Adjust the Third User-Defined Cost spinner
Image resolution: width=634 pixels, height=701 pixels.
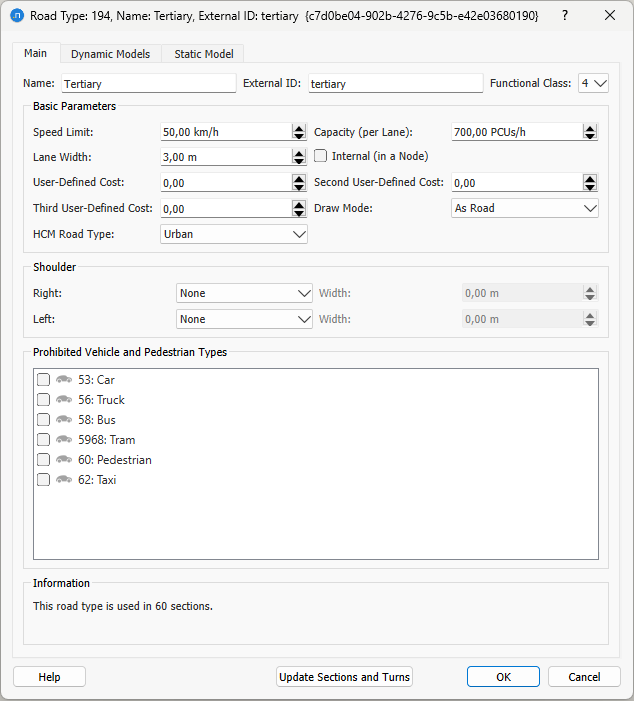pos(299,209)
